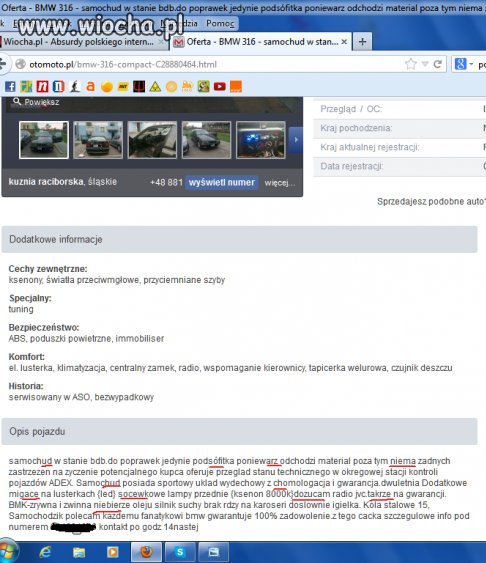The height and width of the screenshot is (563, 486).
Task: Open the last taskbar window icon
Action: pos(214,552)
